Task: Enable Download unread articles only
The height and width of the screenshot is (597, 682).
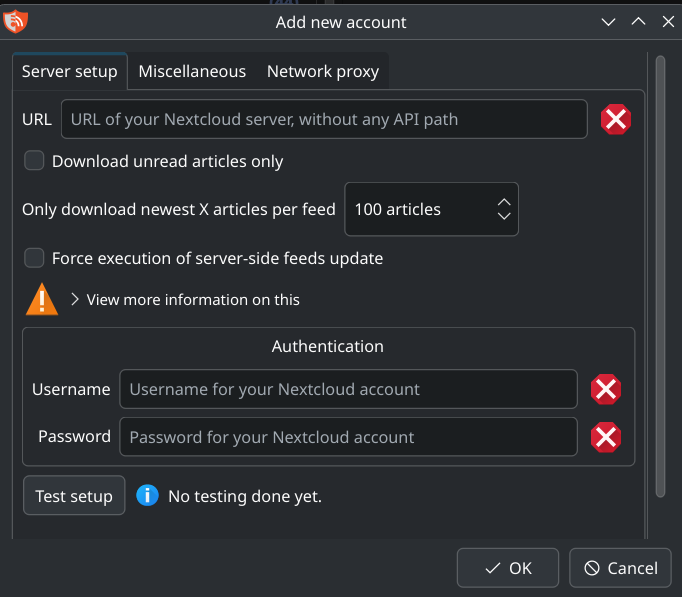Action: click(35, 161)
